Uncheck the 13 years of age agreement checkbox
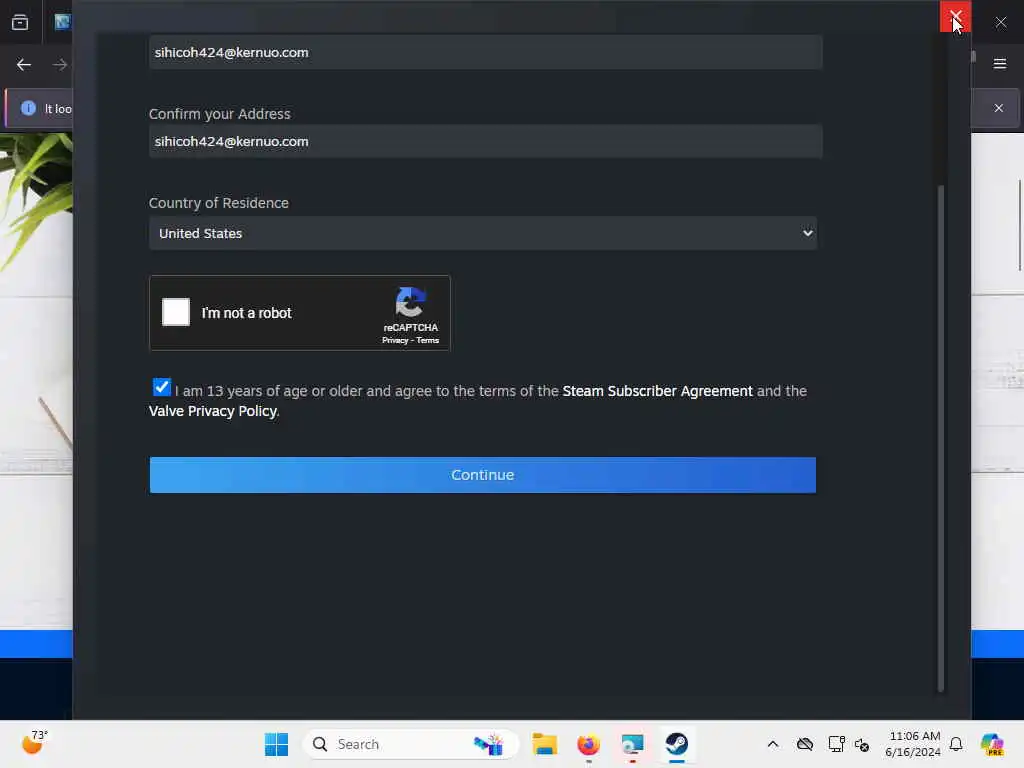The image size is (1024, 768). pyautogui.click(x=161, y=387)
